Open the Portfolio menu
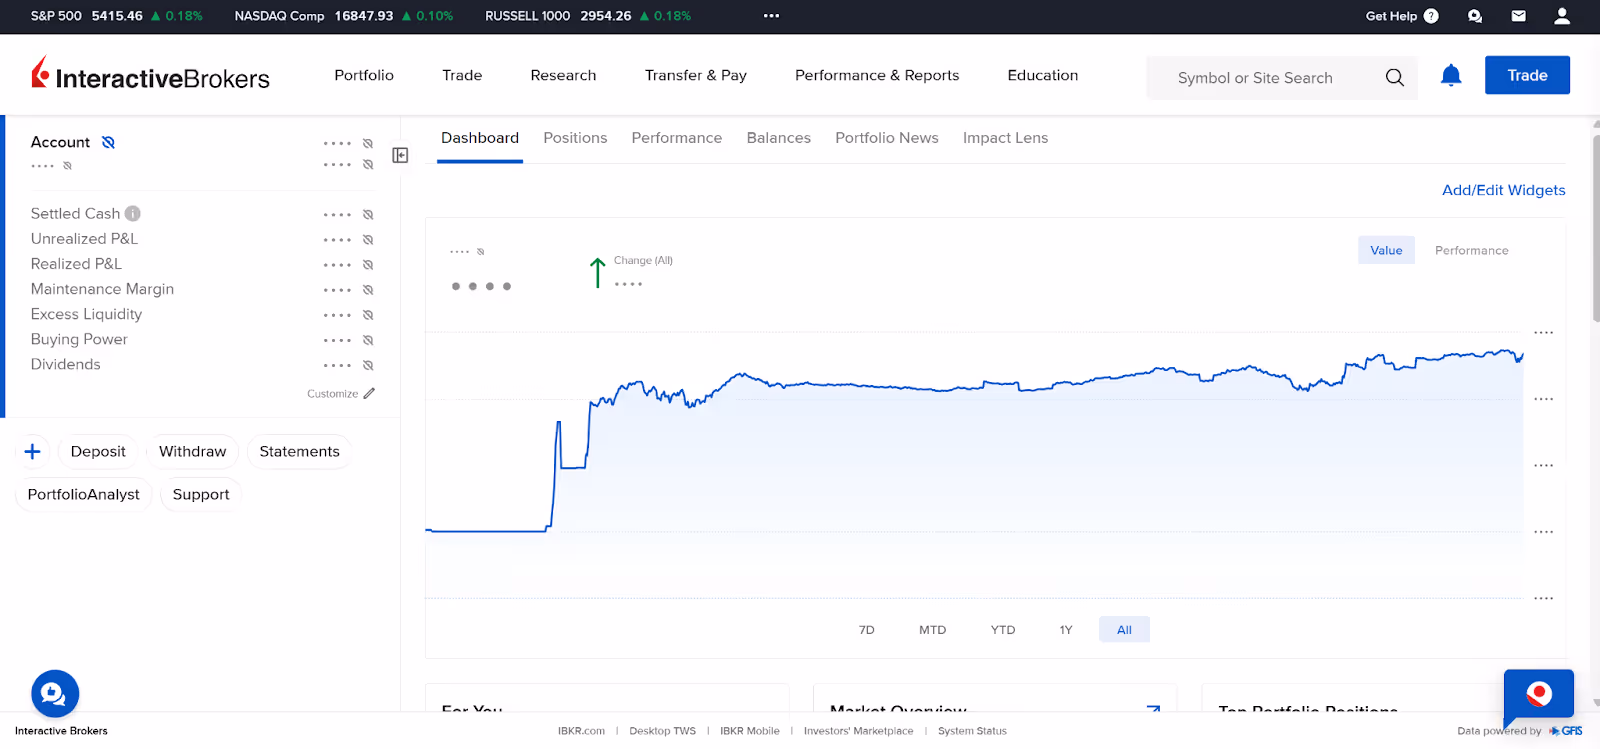This screenshot has width=1600, height=749. click(x=364, y=75)
